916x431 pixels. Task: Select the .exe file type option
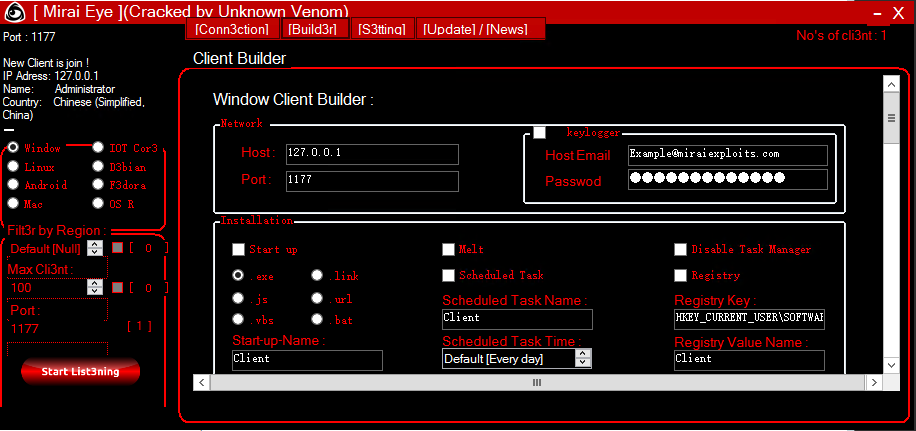tap(238, 274)
